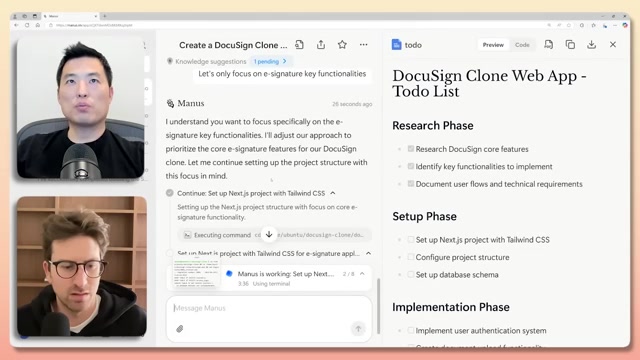Image resolution: width=640 pixels, height=360 pixels.
Task: Click the chat panel scrollbar
Action: (378, 306)
